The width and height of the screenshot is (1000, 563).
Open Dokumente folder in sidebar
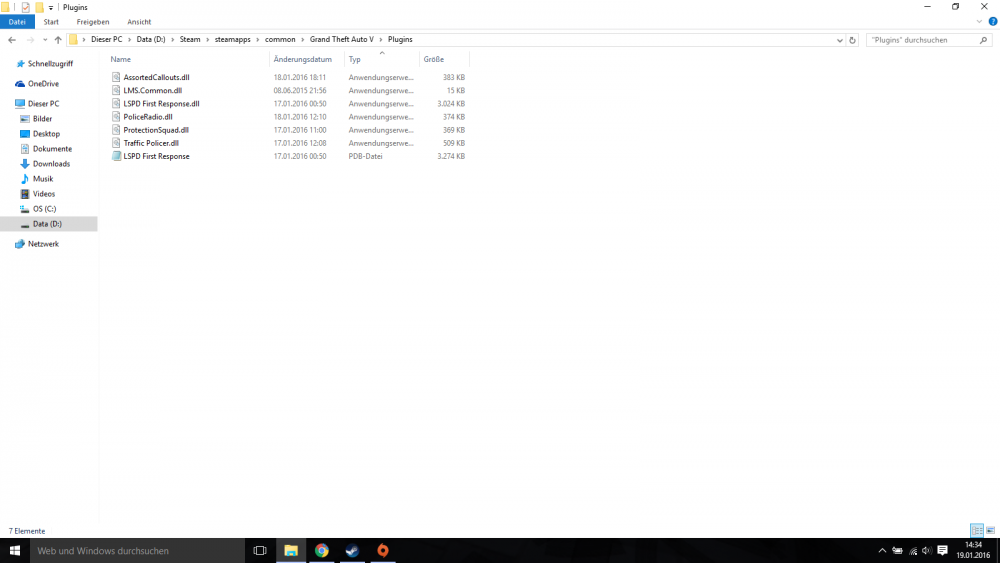[52, 149]
